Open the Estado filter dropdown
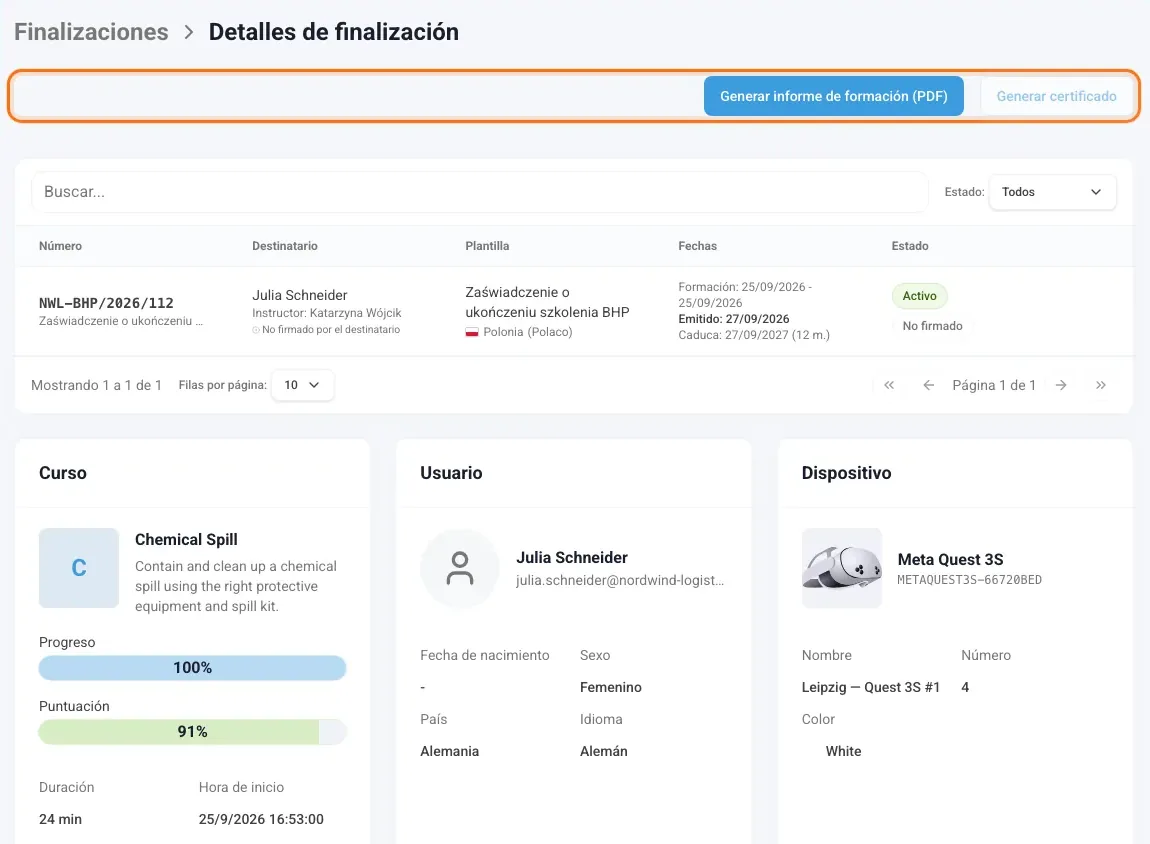This screenshot has width=1150, height=844. pos(1052,192)
